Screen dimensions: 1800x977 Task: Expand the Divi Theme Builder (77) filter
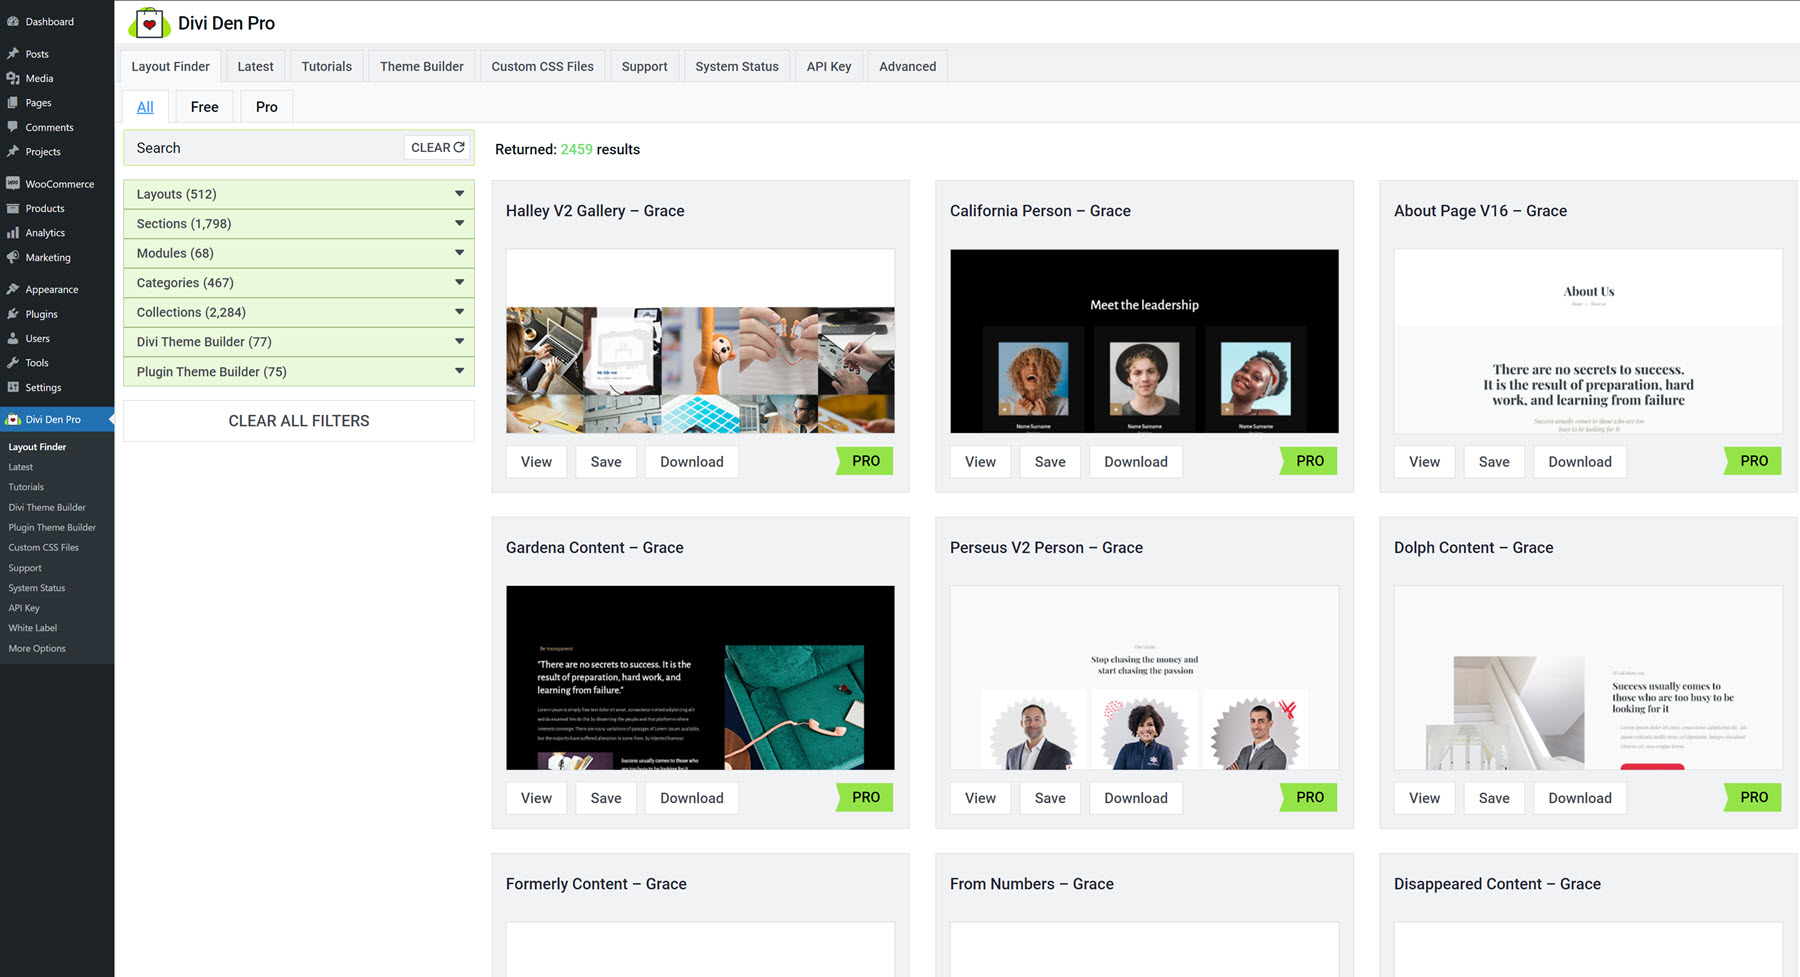click(298, 342)
